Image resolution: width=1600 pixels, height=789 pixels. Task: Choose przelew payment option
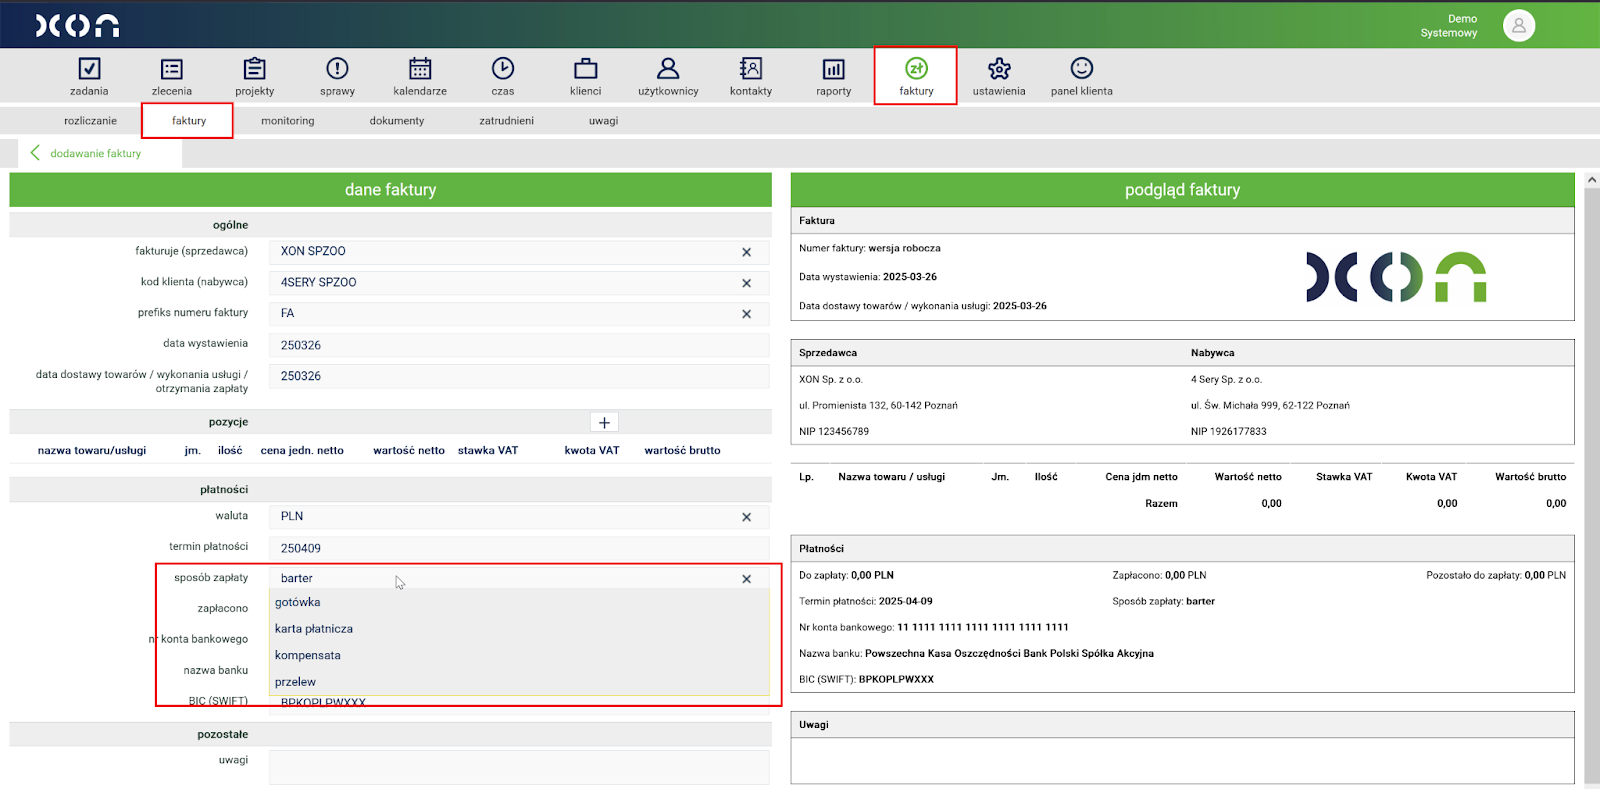[519, 682]
